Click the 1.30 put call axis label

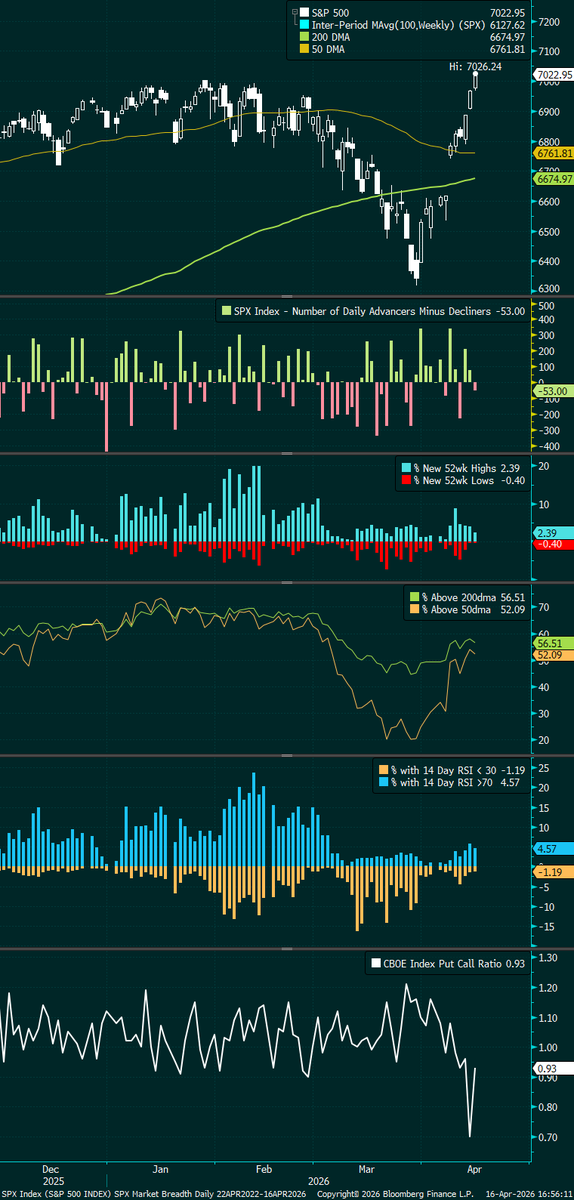[x=548, y=957]
